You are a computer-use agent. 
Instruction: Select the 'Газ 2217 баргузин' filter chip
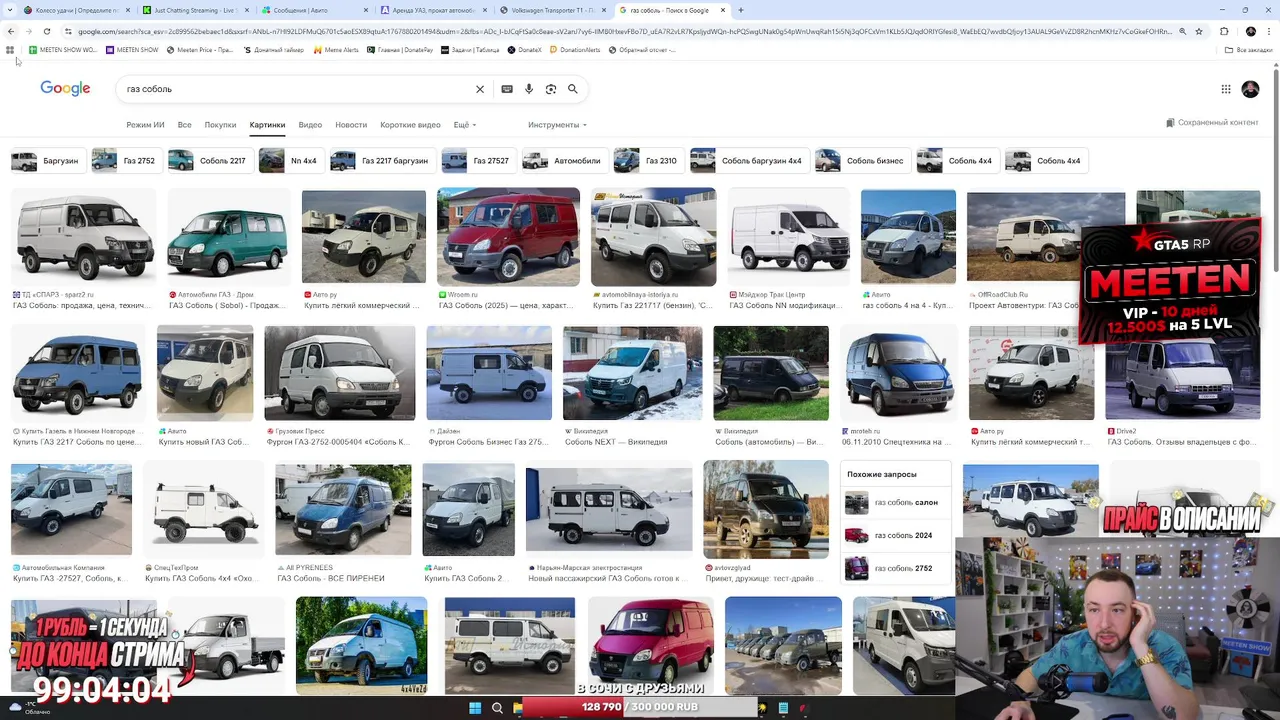click(381, 160)
